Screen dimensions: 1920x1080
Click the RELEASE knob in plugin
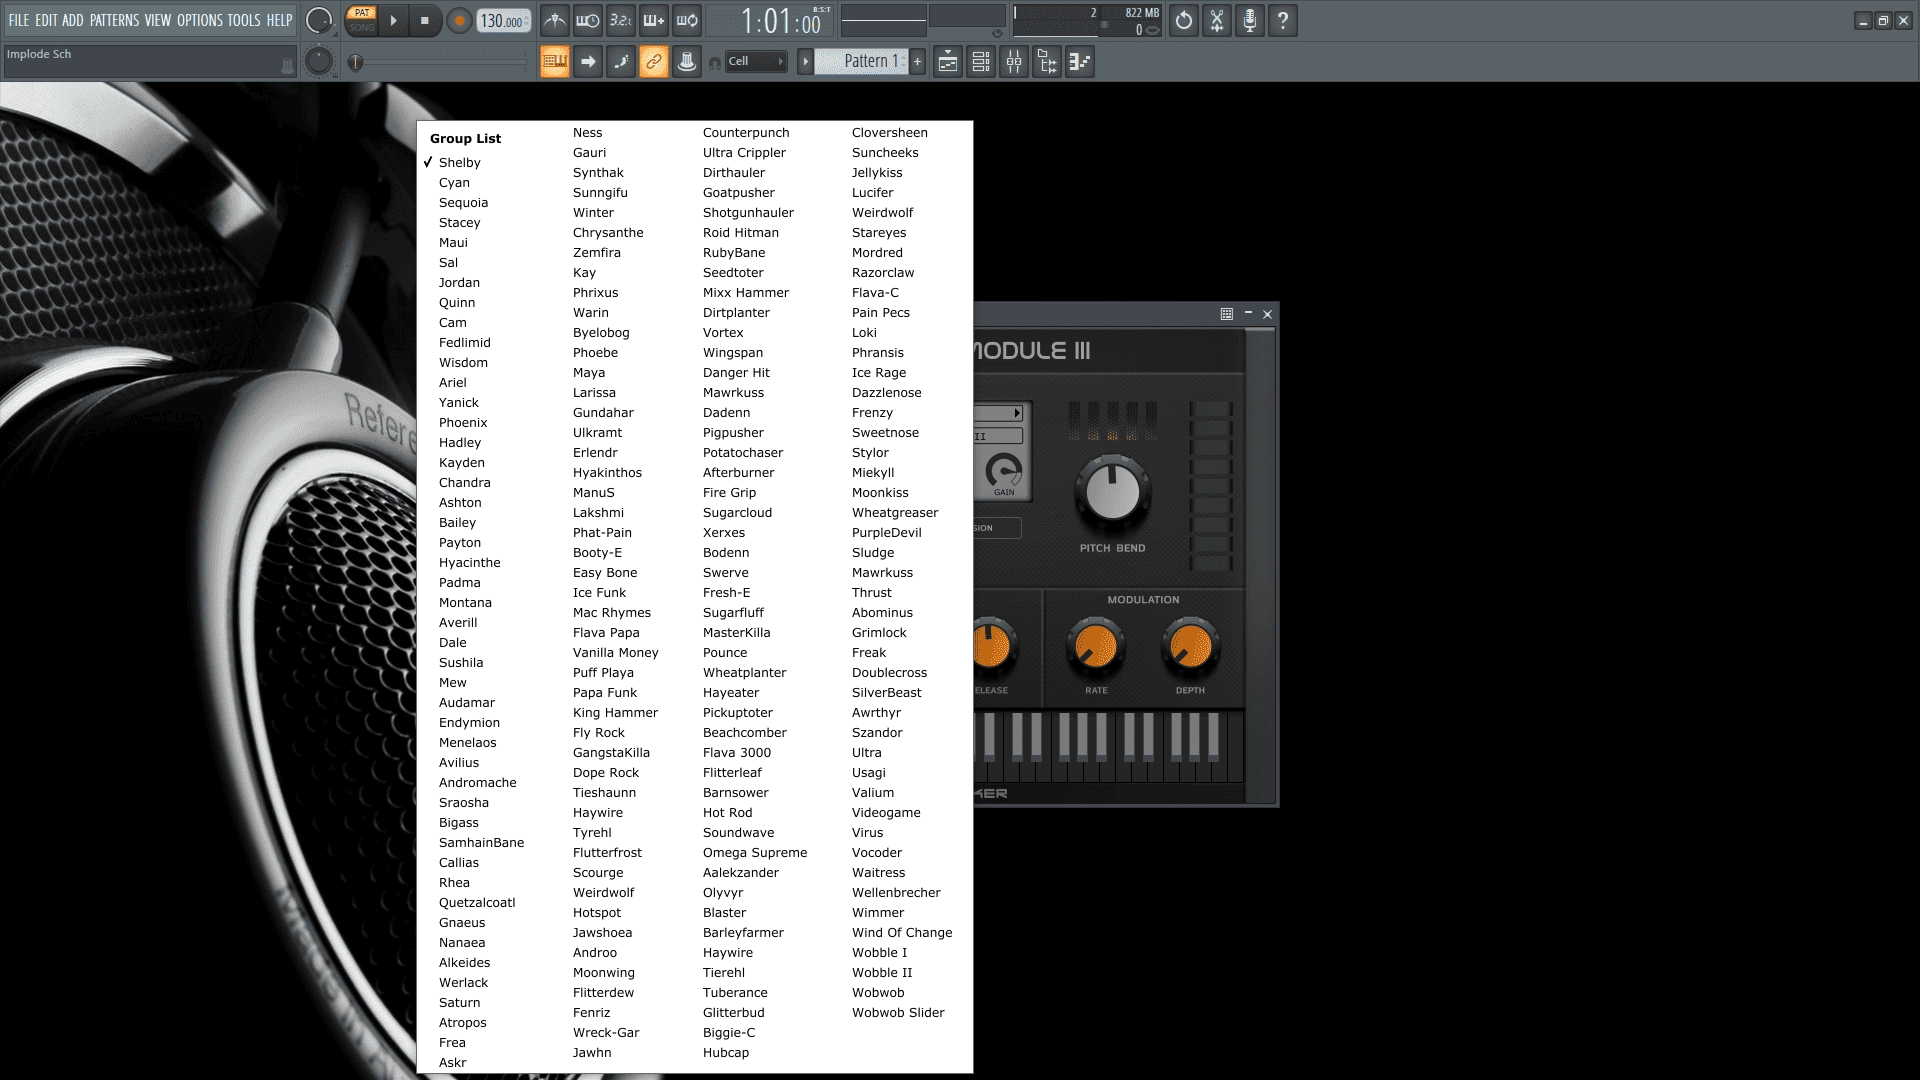991,646
